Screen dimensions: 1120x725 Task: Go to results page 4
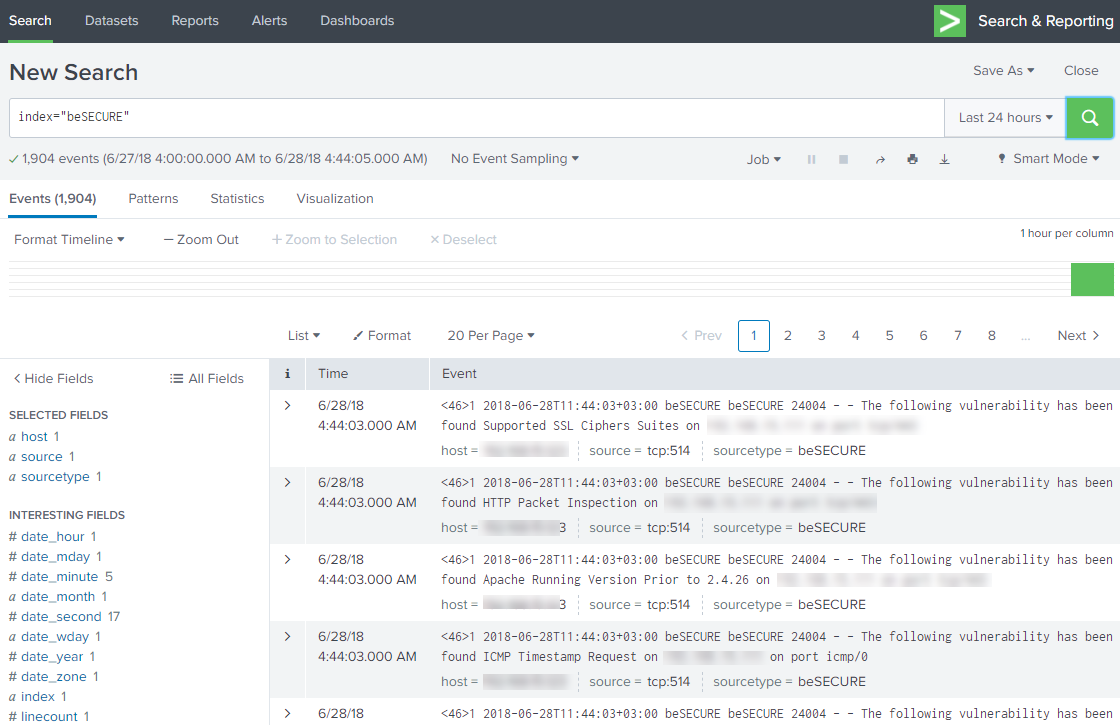point(856,336)
